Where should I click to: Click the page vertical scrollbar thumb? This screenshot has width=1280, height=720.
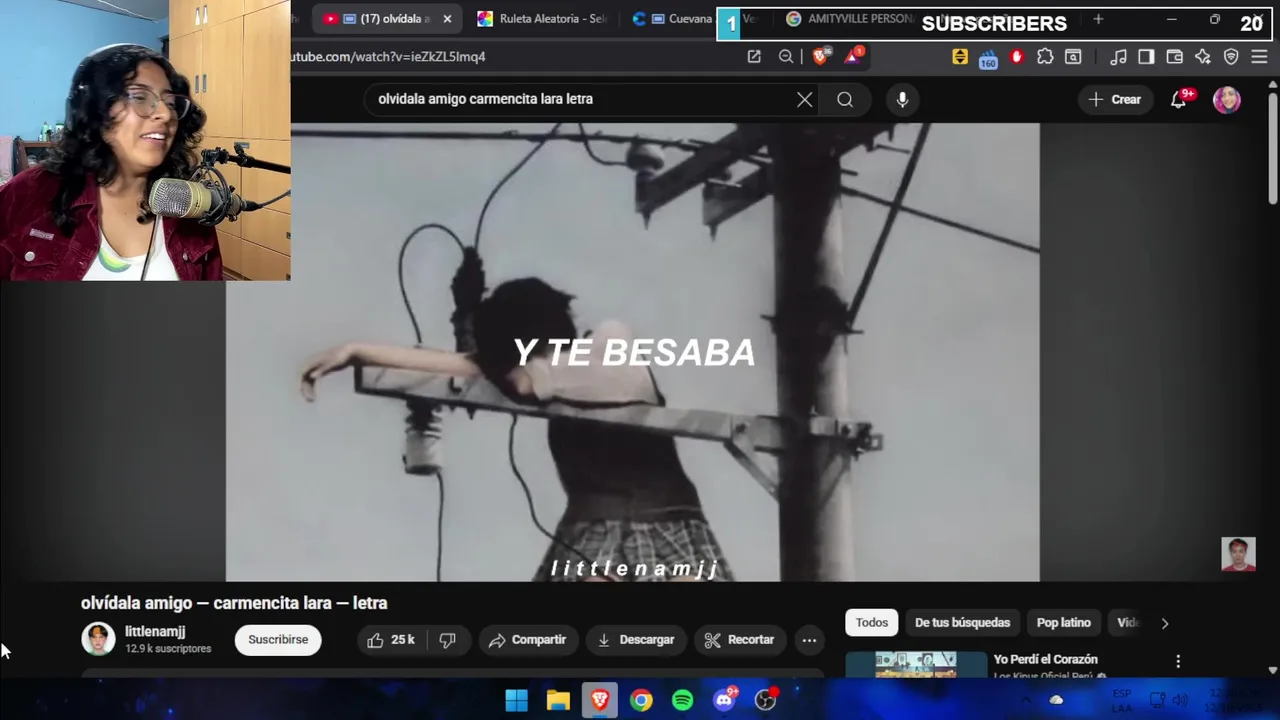point(1272,148)
